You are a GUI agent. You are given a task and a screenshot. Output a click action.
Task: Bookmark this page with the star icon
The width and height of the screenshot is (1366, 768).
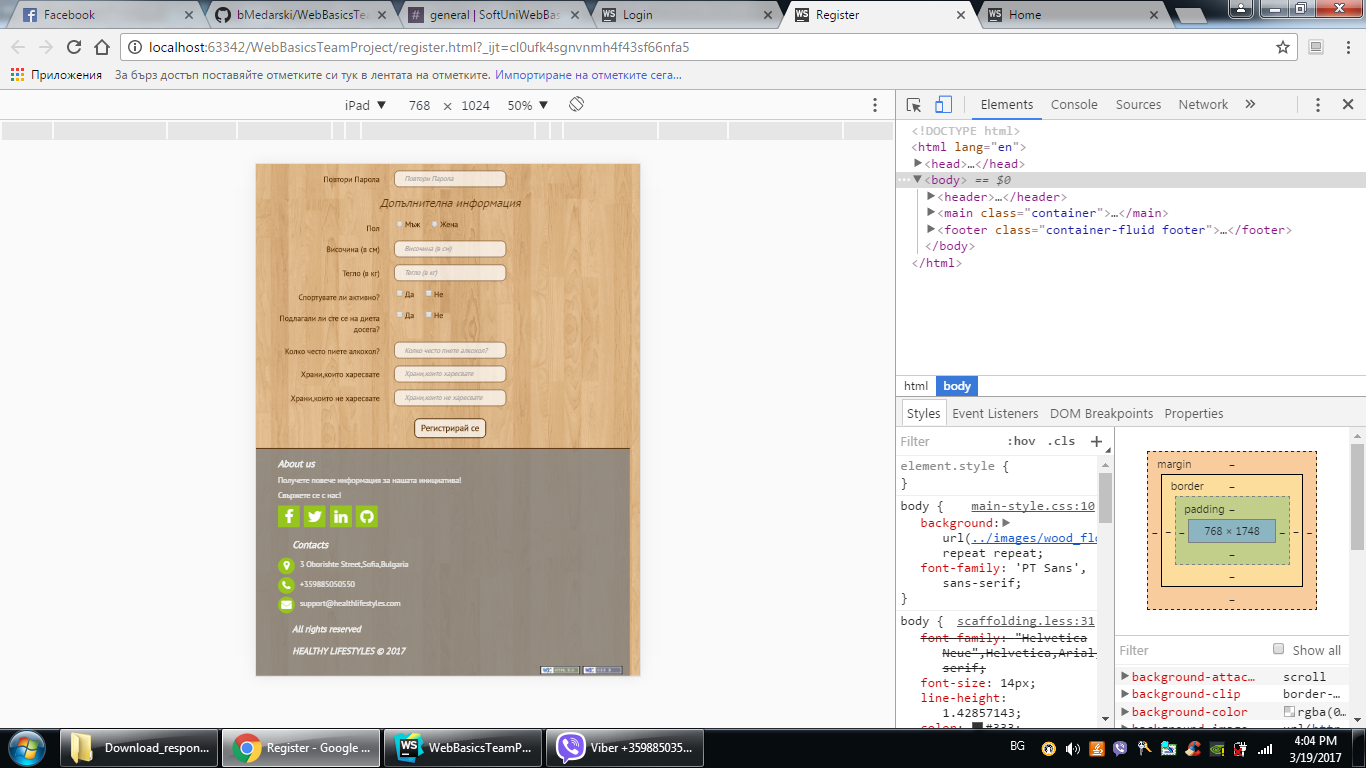1283,47
